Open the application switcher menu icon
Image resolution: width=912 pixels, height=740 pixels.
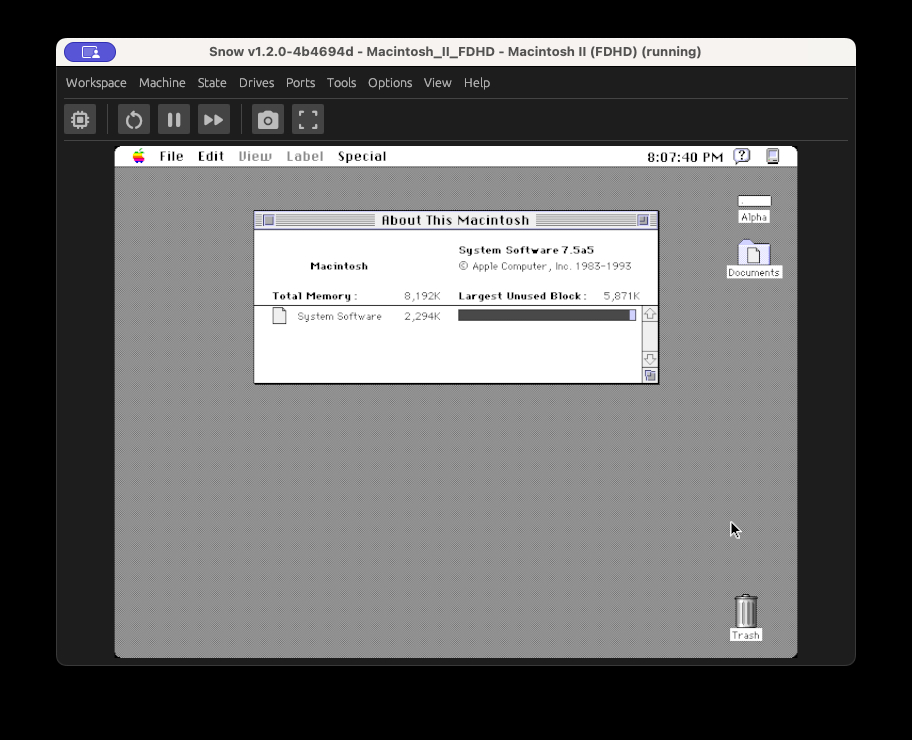[x=772, y=156]
